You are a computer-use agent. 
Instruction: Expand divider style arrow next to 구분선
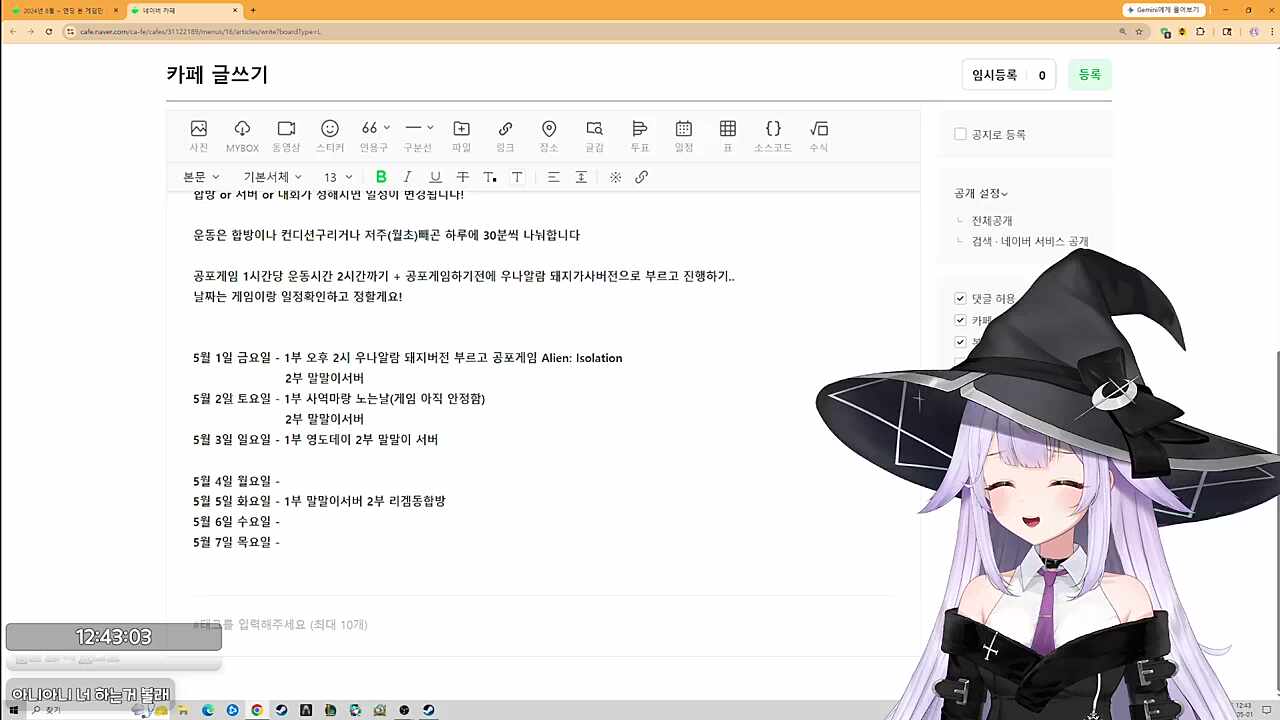coord(430,127)
